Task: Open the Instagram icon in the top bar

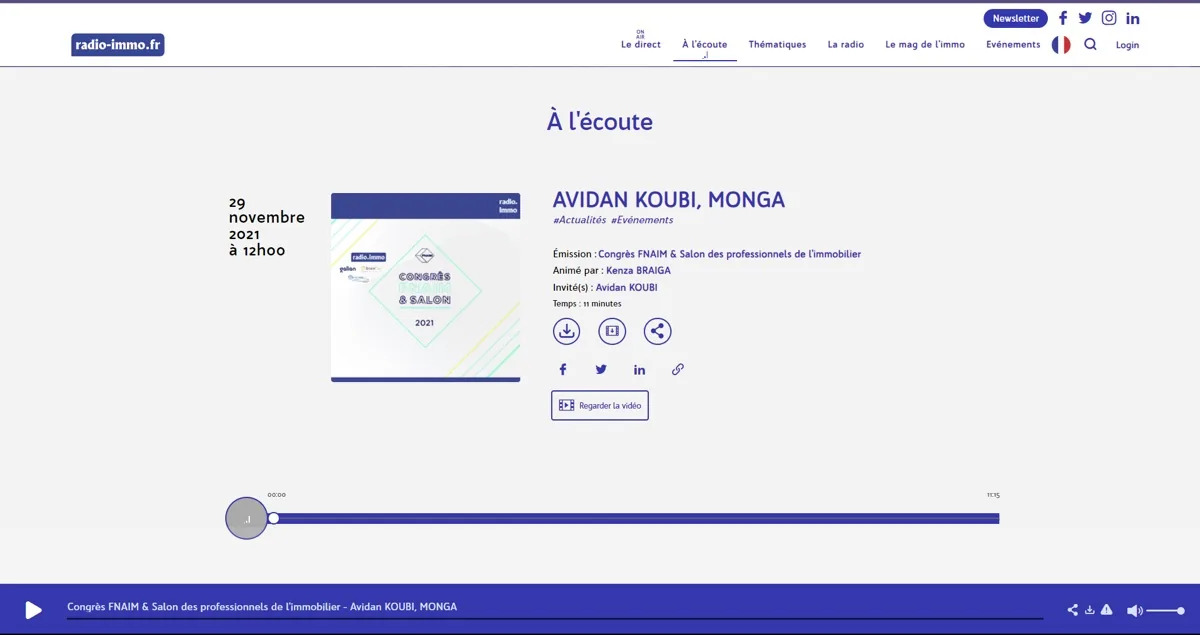Action: coord(1109,18)
